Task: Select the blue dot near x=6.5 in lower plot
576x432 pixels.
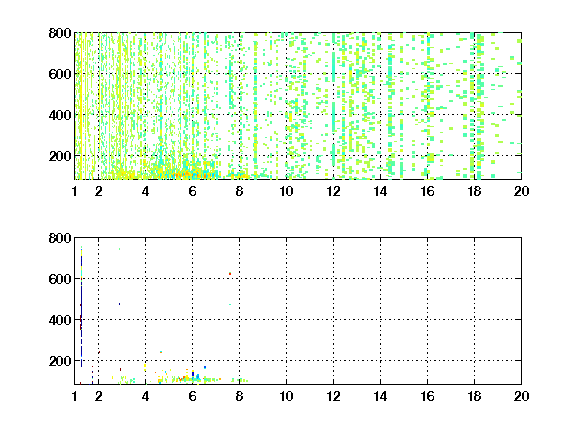Action: pos(205,367)
